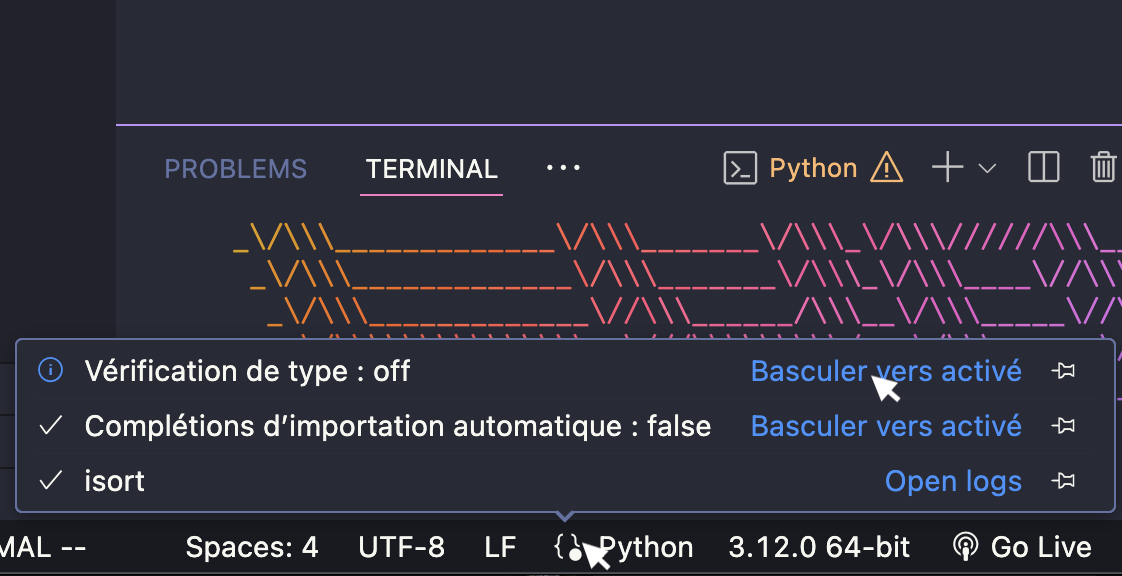Pin the type checking status item
Screen dimensions: 1122x576
coord(1063,370)
